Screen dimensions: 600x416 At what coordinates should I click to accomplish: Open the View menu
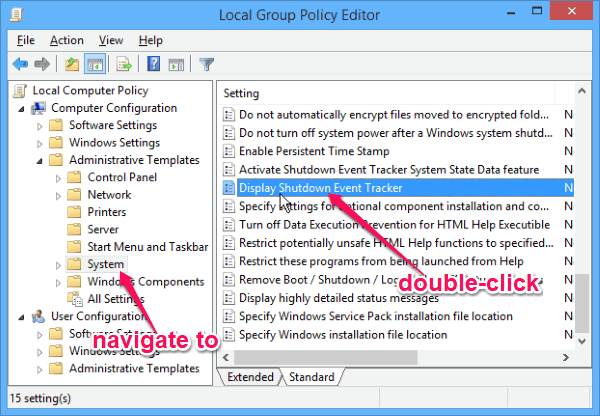[111, 40]
